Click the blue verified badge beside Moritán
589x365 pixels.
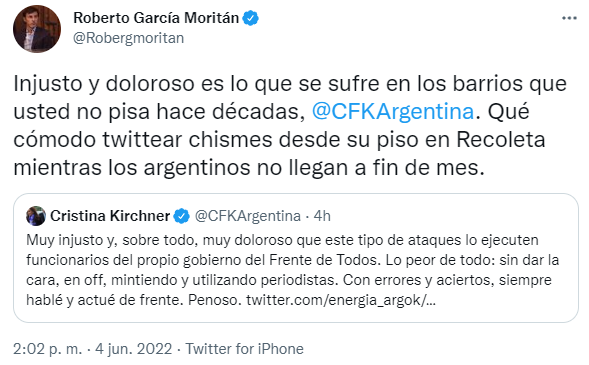pos(251,18)
